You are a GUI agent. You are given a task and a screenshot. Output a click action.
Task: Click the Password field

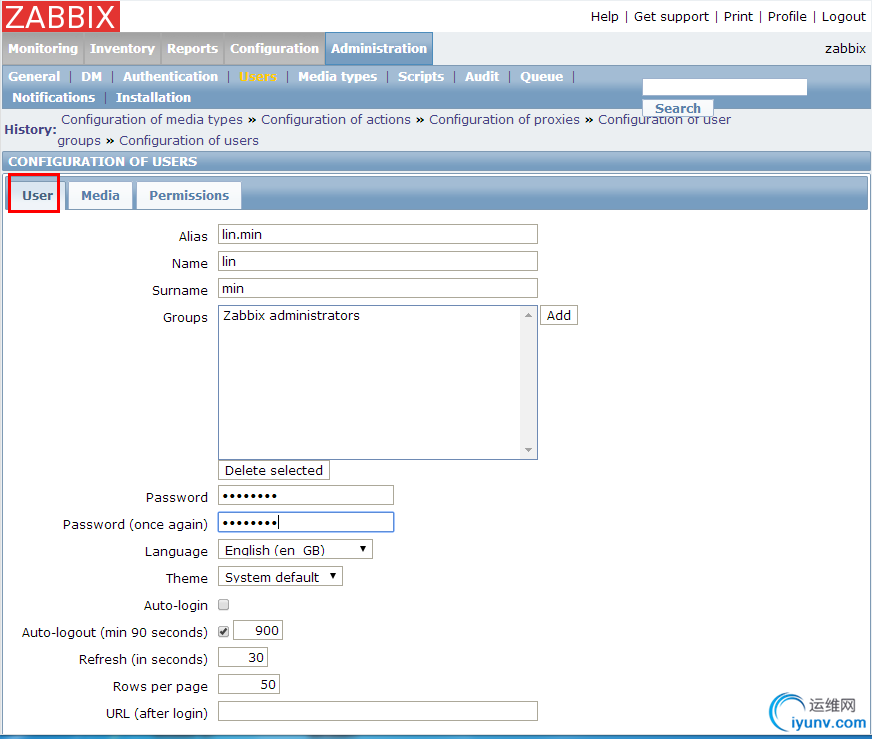click(x=306, y=495)
